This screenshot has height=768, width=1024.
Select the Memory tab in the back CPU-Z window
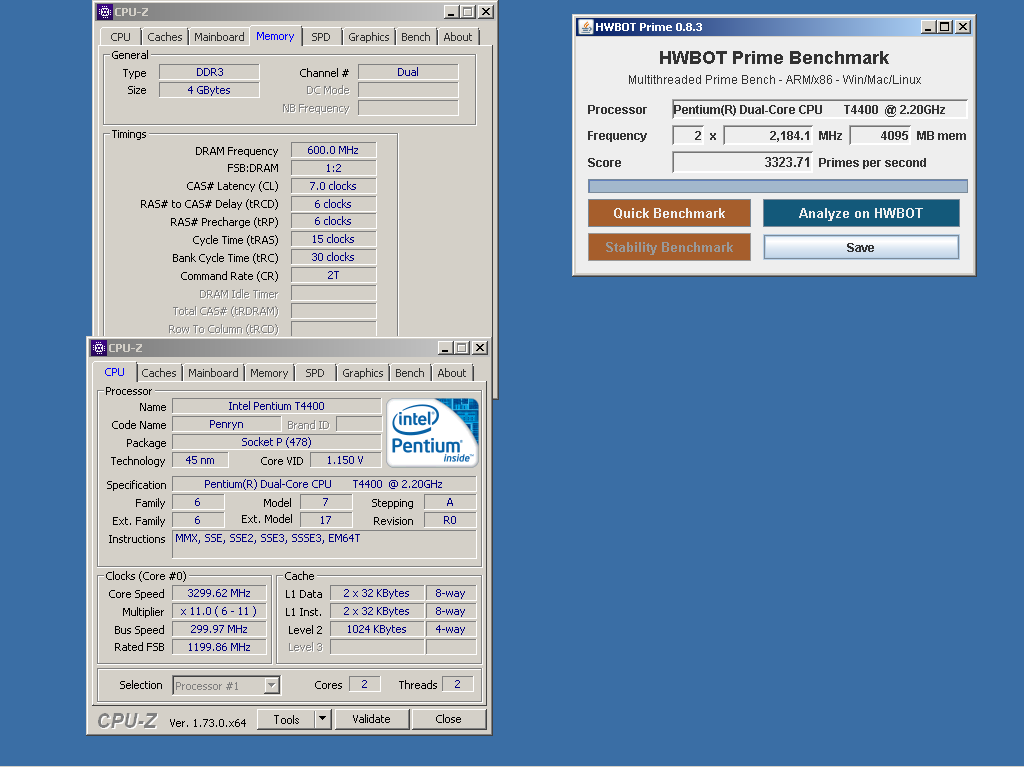tap(275, 36)
